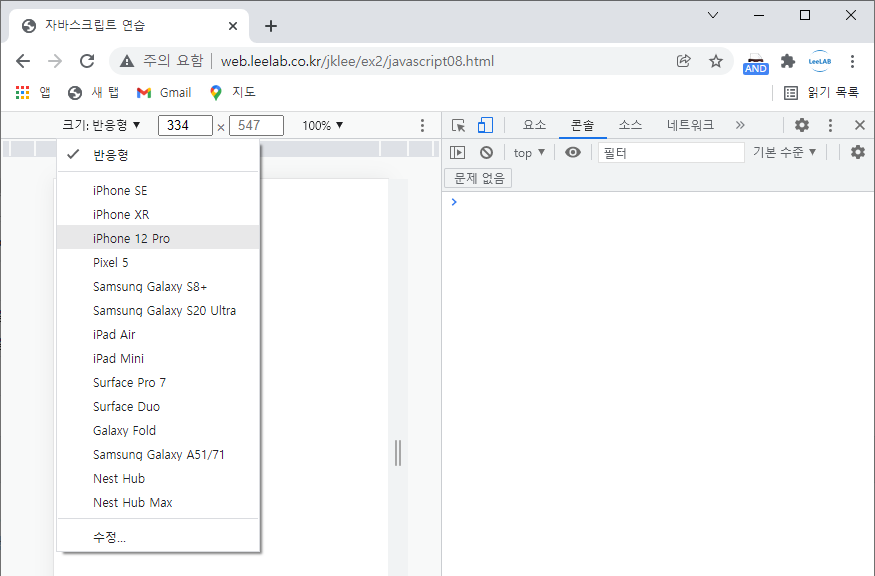The image size is (875, 576).
Task: Open the 기본 수준 log level dropdown
Action: [783, 152]
